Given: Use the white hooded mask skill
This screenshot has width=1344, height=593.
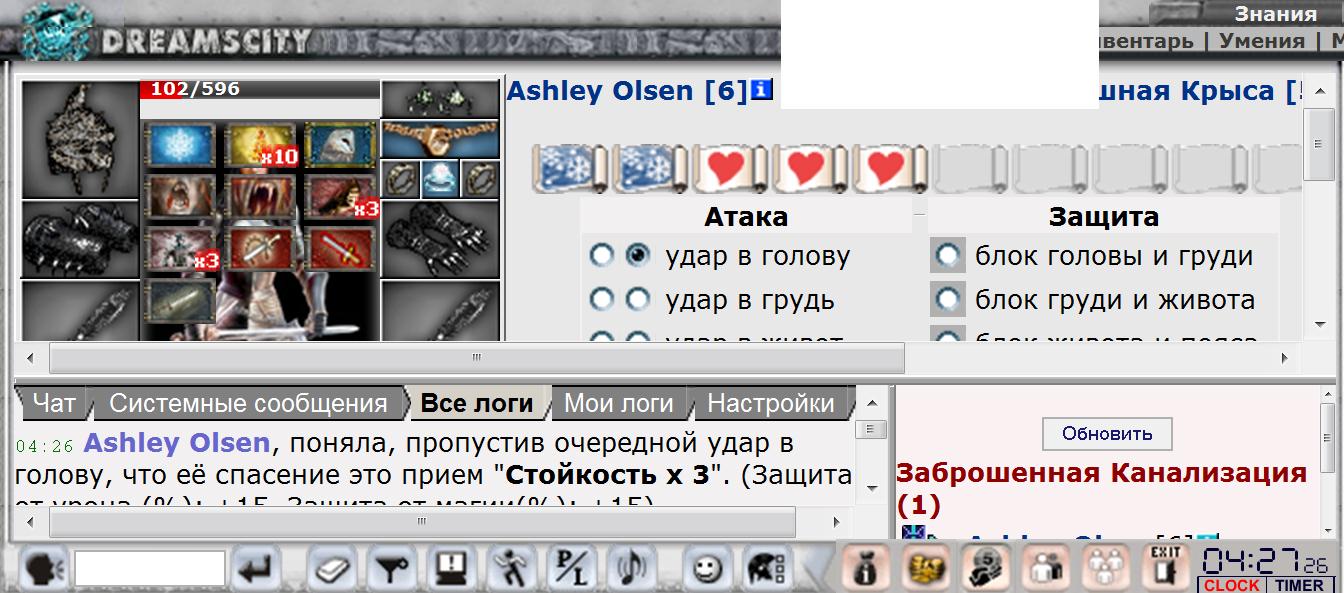Looking at the screenshot, I should point(340,146).
